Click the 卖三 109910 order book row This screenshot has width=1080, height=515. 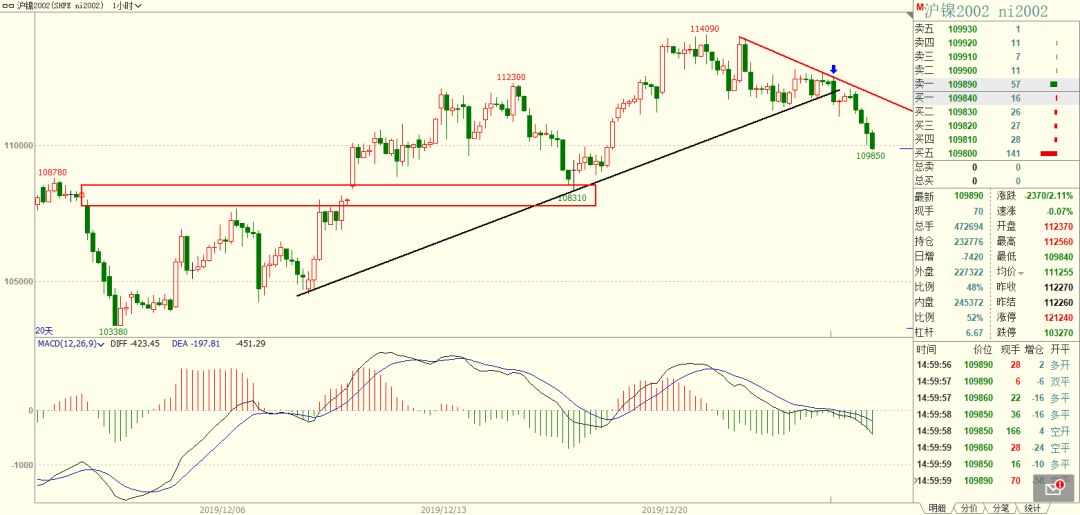[996, 56]
